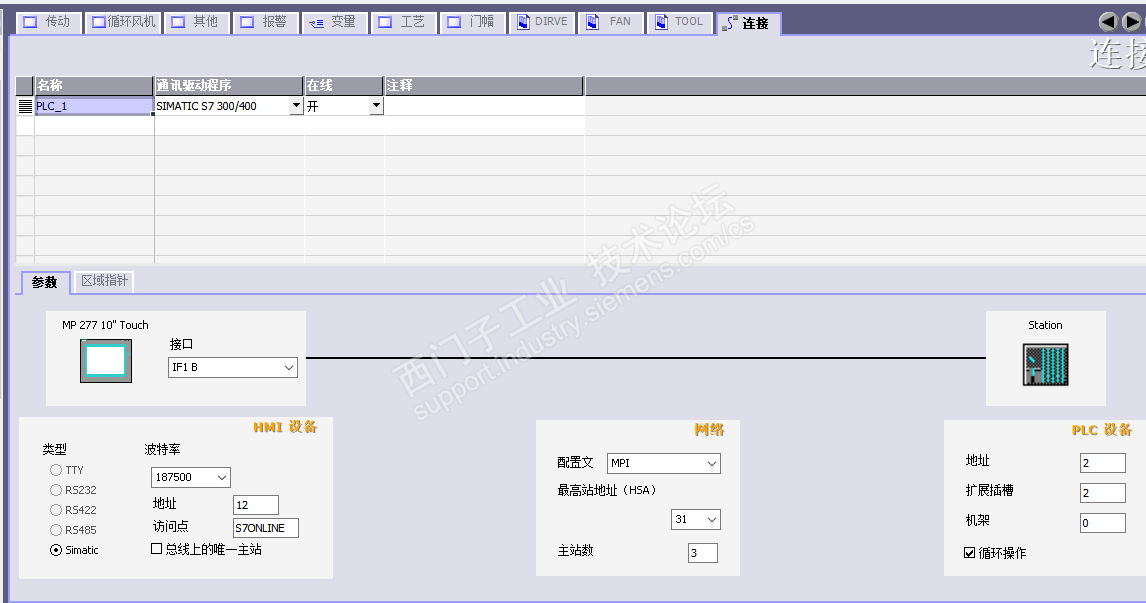Image resolution: width=1146 pixels, height=603 pixels.
Task: Switch to the 循环风机 tab
Action: 123,23
